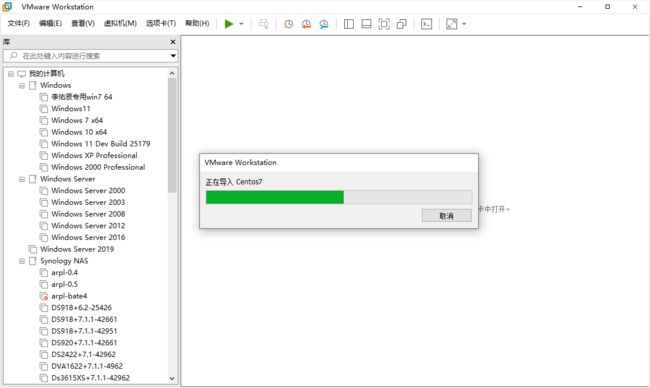Collapse the Windows folder node
This screenshot has width=650, height=388.
click(x=22, y=85)
